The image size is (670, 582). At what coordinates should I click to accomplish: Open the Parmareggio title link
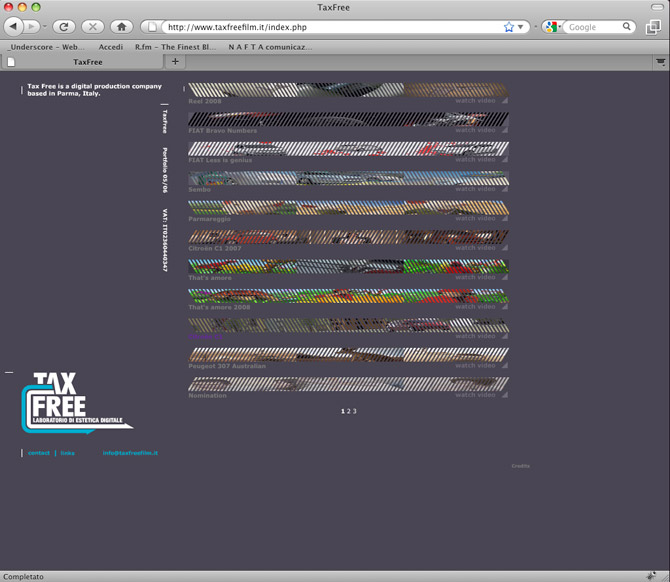[209, 219]
